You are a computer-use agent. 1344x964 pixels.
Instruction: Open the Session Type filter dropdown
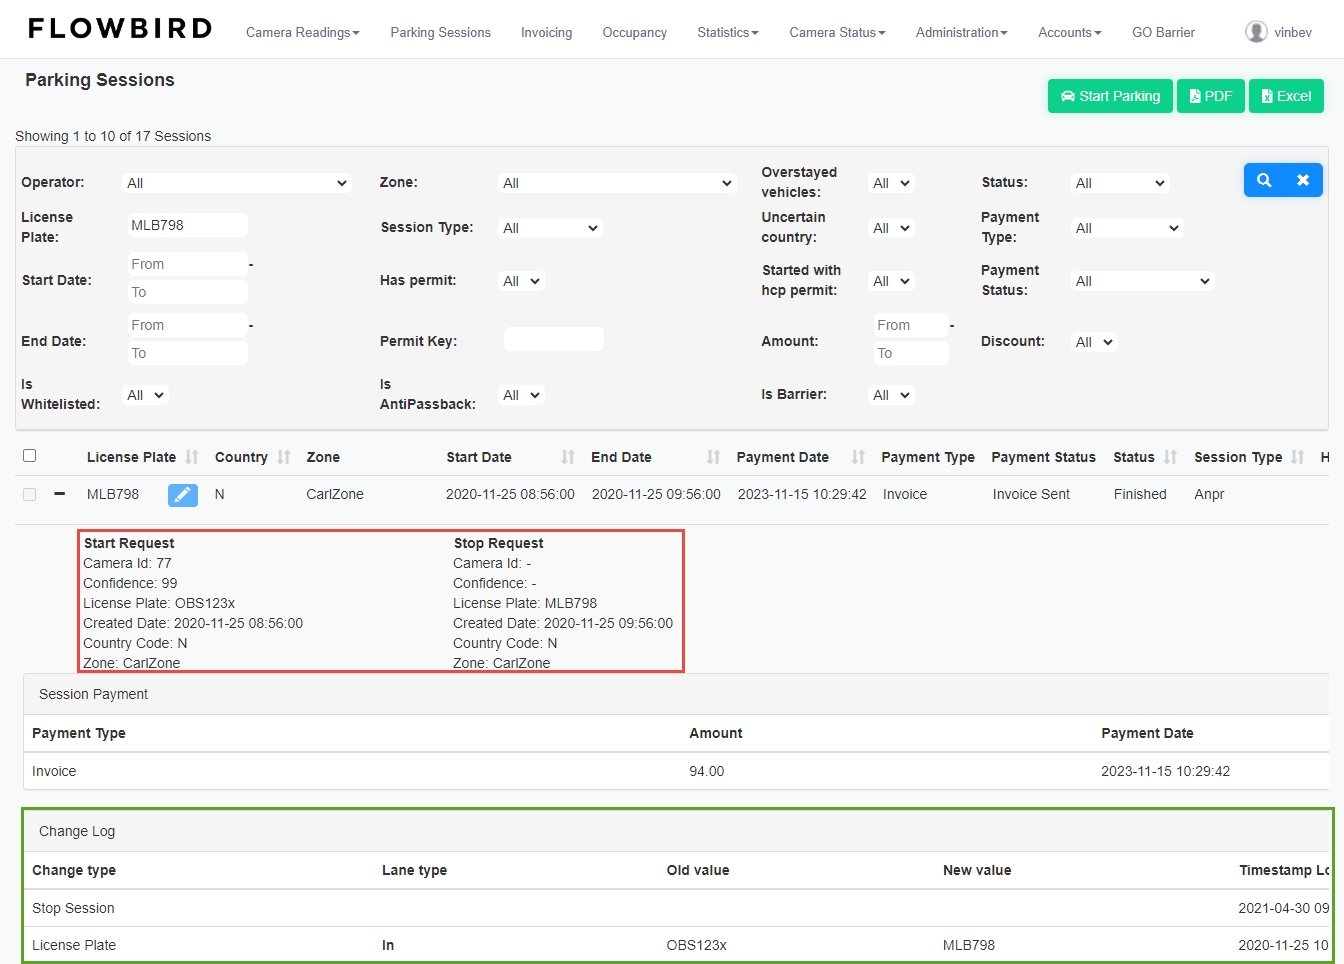point(550,228)
